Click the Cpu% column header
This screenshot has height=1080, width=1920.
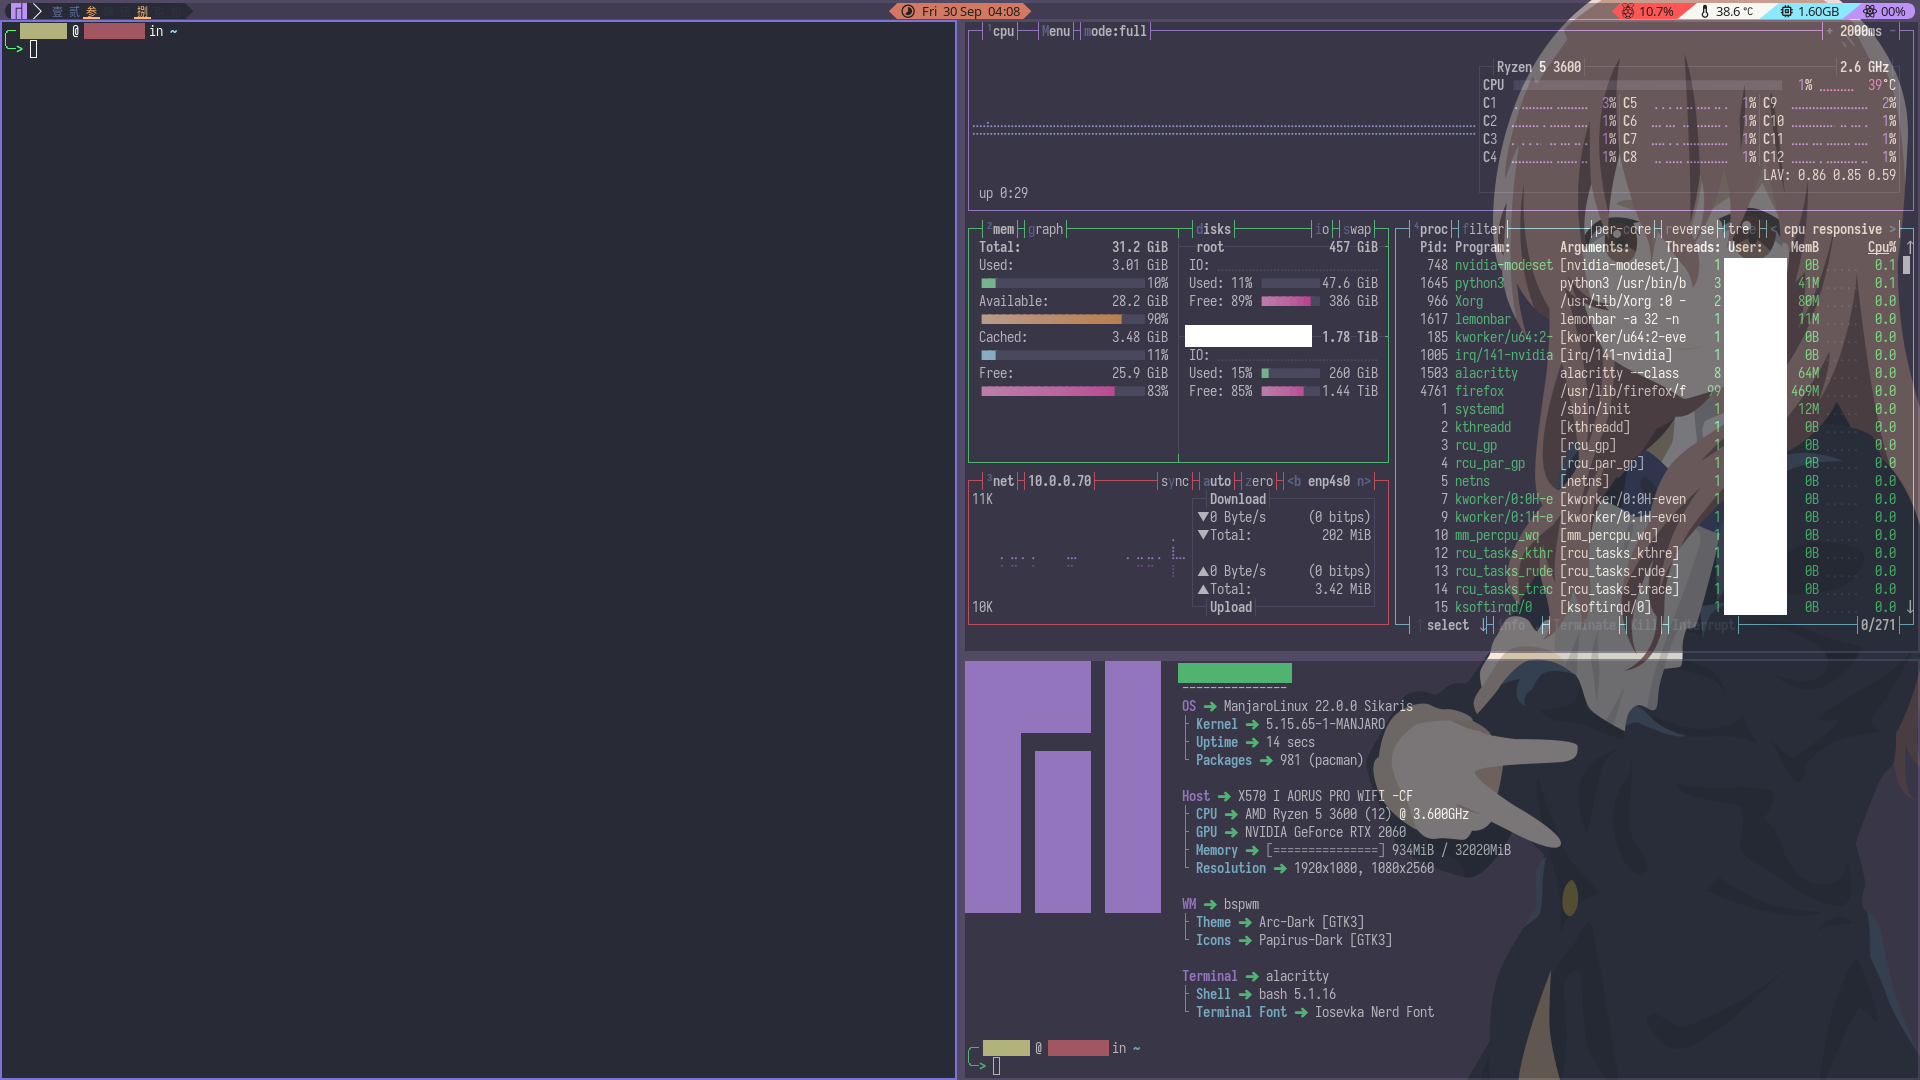pyautogui.click(x=1882, y=247)
